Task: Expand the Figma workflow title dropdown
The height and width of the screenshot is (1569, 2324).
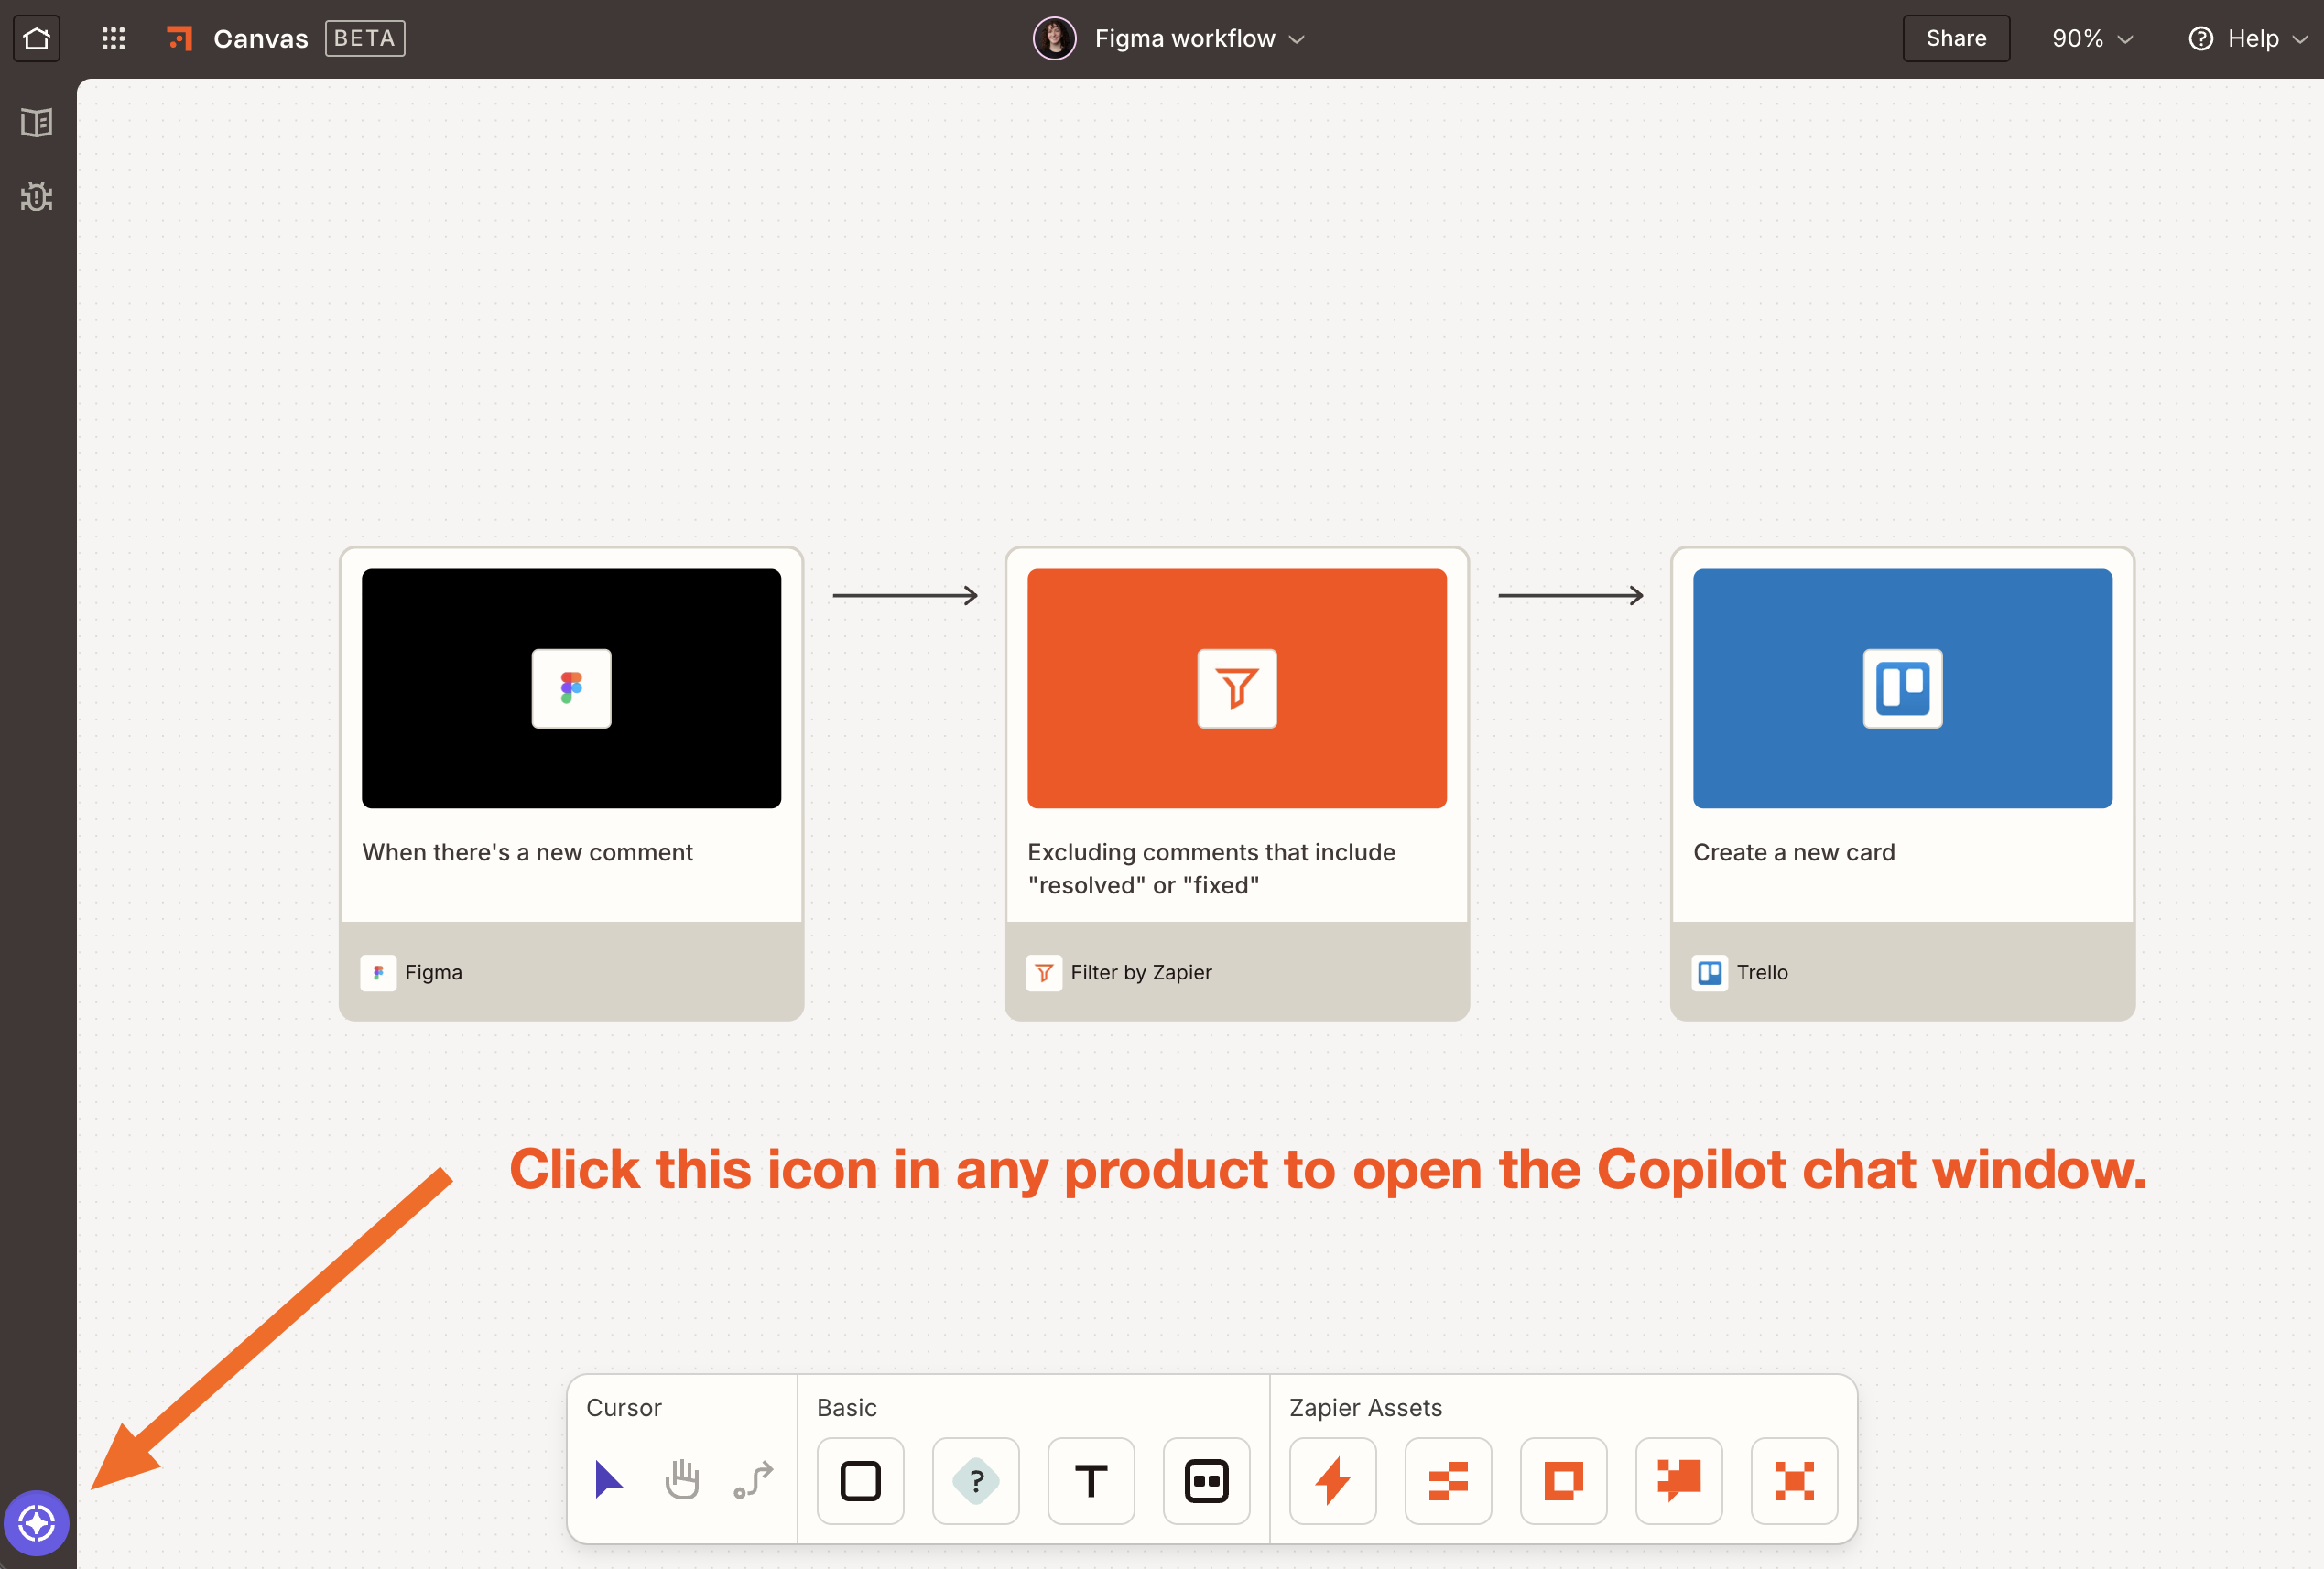Action: [1297, 40]
